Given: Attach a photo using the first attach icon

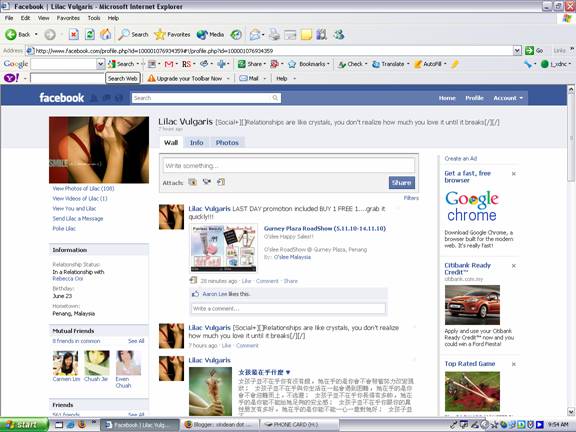Looking at the screenshot, I should pos(192,182).
